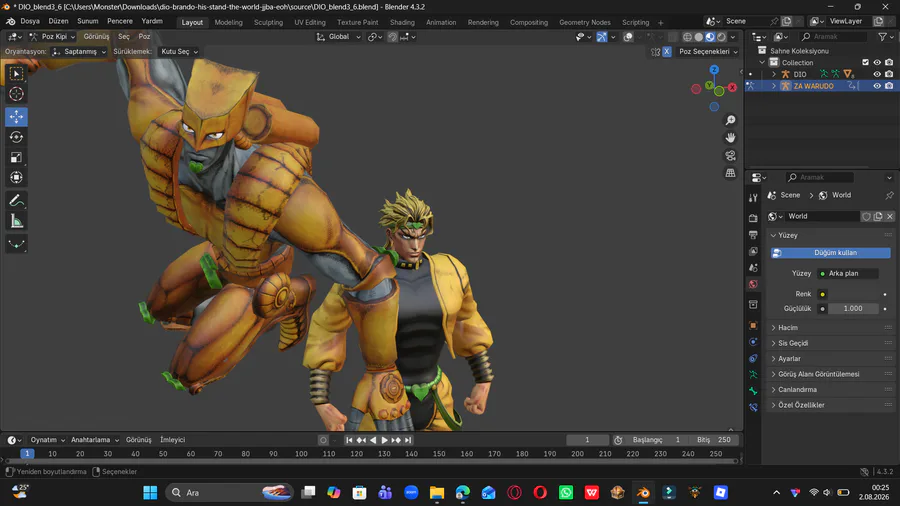Open the Poz Kipi mode dropdown
900x506 pixels.
[52, 37]
